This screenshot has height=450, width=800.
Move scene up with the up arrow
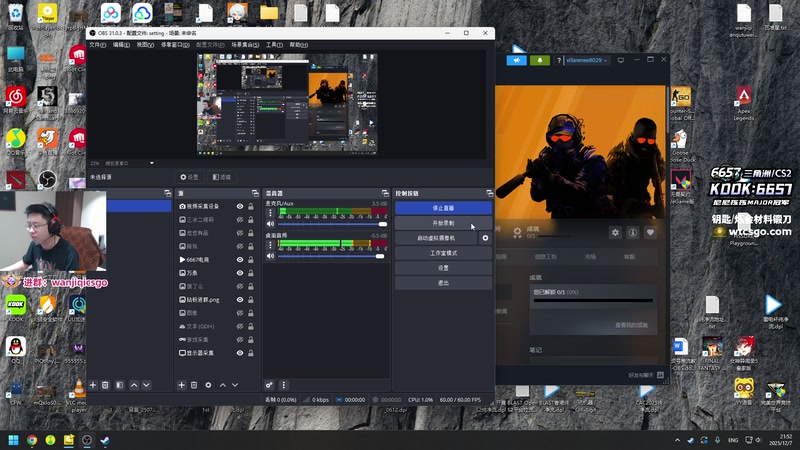tap(134, 385)
